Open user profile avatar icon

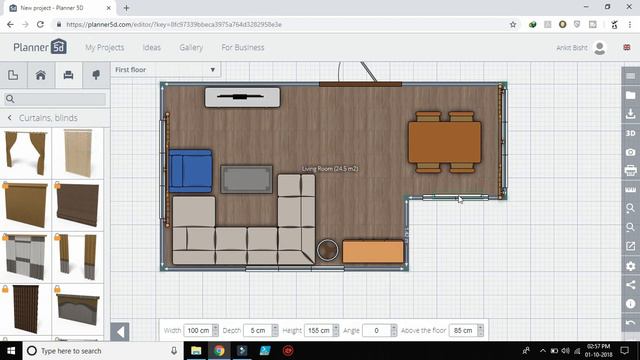[600, 48]
